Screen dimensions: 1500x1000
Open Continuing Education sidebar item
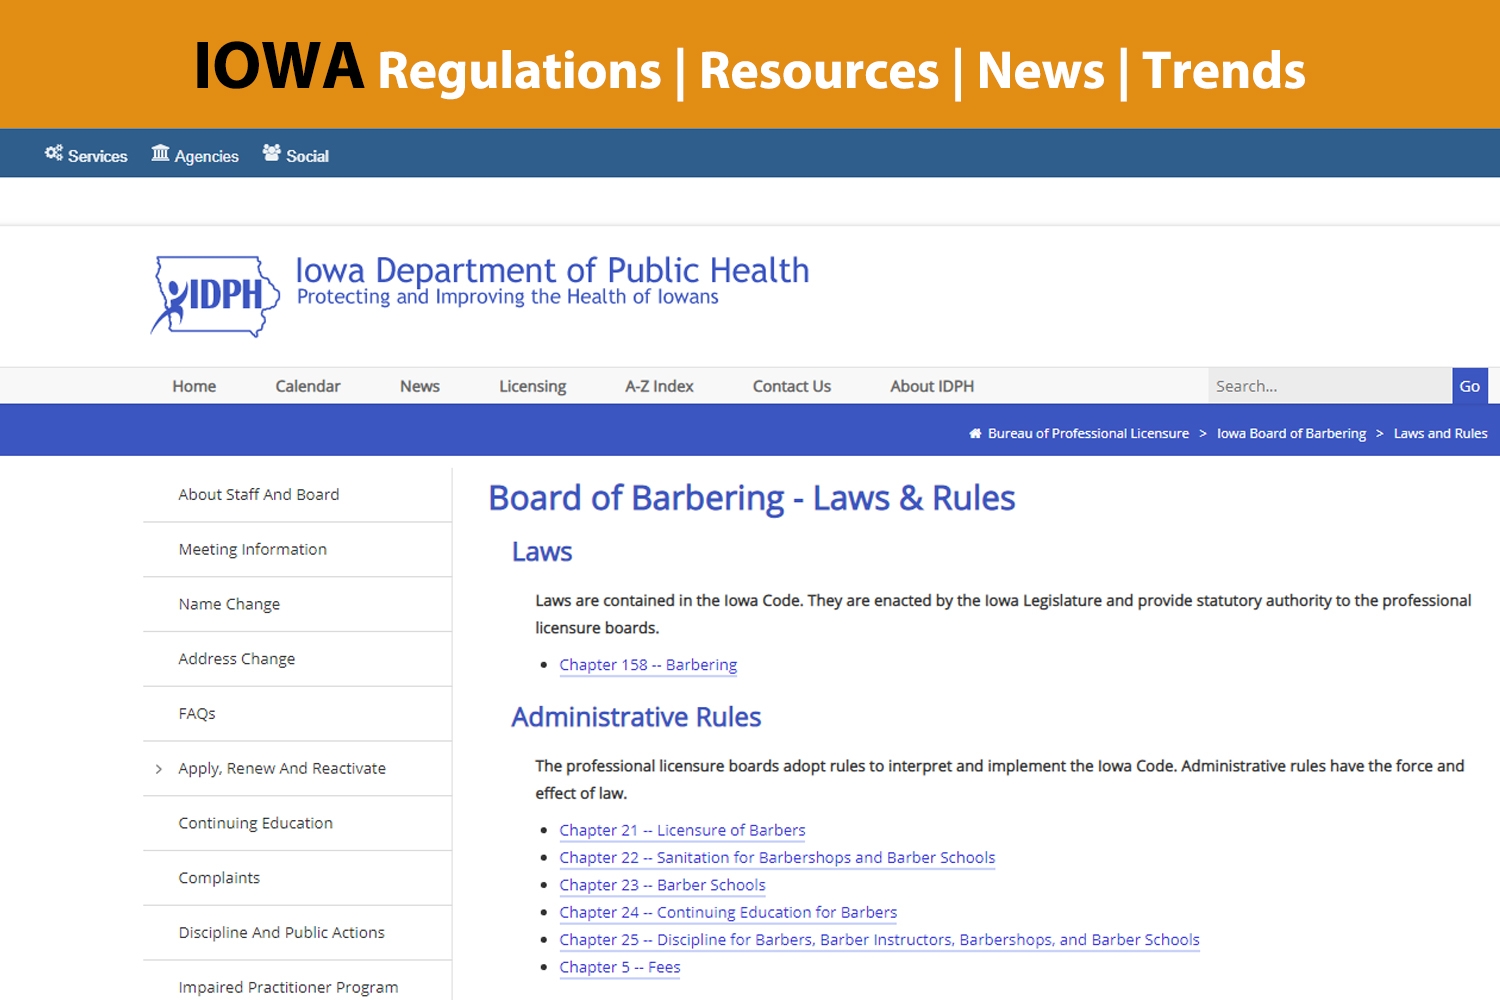click(255, 823)
